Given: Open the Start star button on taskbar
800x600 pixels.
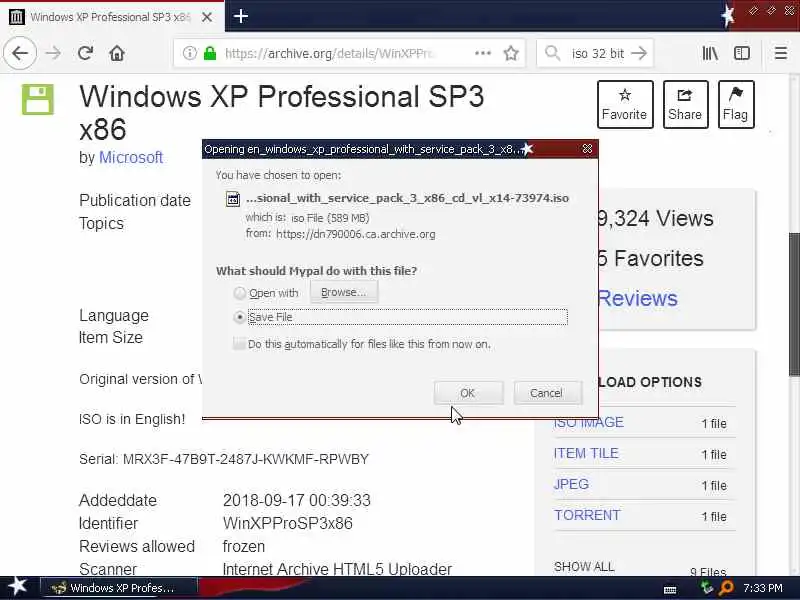Looking at the screenshot, I should (x=17, y=587).
